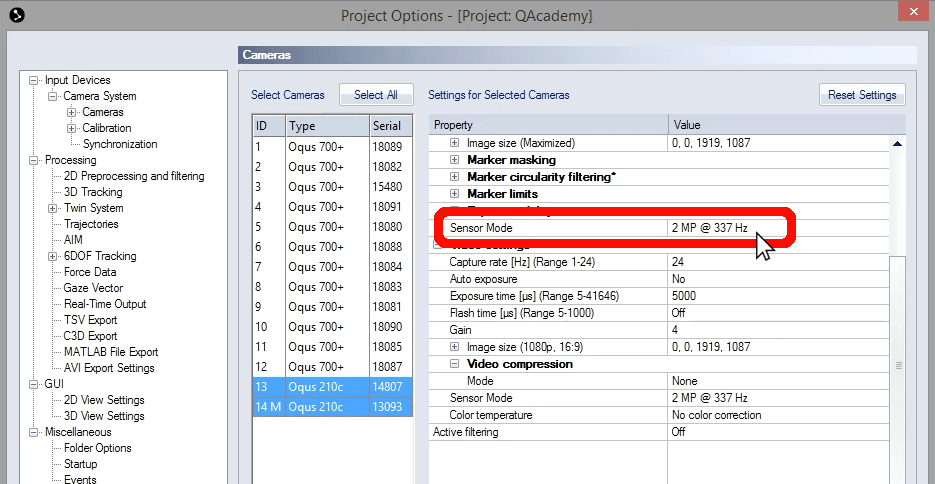
Task: Open C3D Export settings
Action: tap(91, 336)
